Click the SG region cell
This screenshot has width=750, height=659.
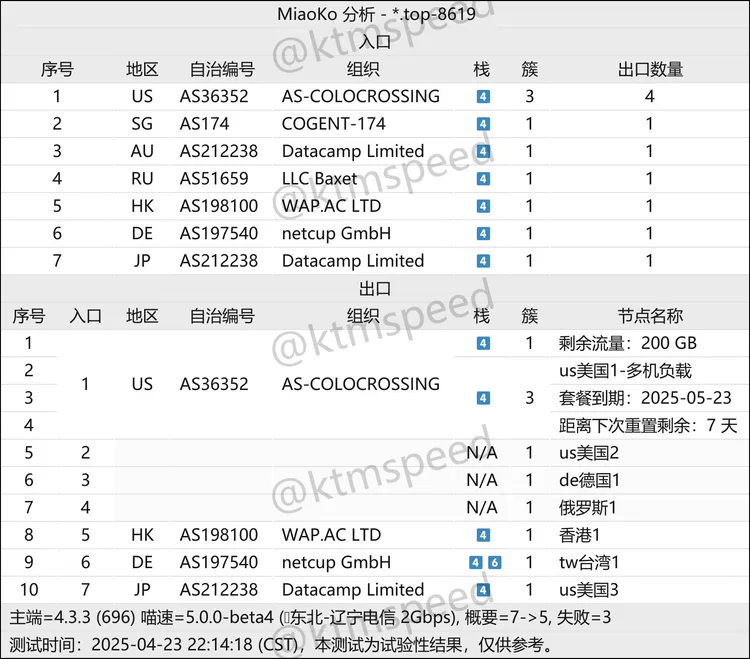[x=142, y=125]
